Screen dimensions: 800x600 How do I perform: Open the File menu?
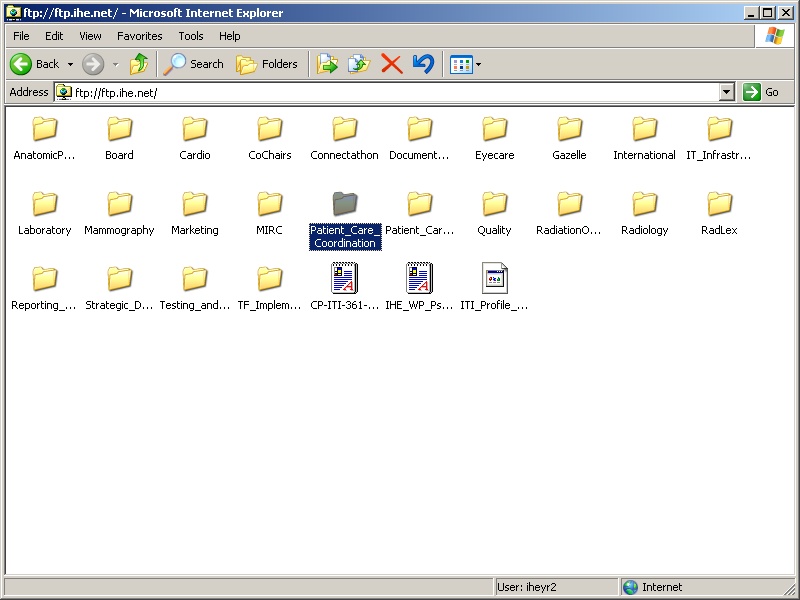pos(21,36)
